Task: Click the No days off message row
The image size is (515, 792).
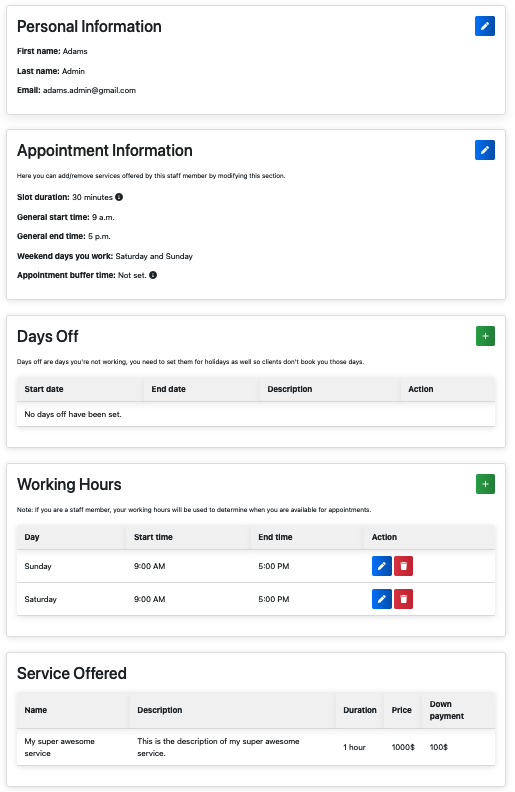Action: (256, 414)
